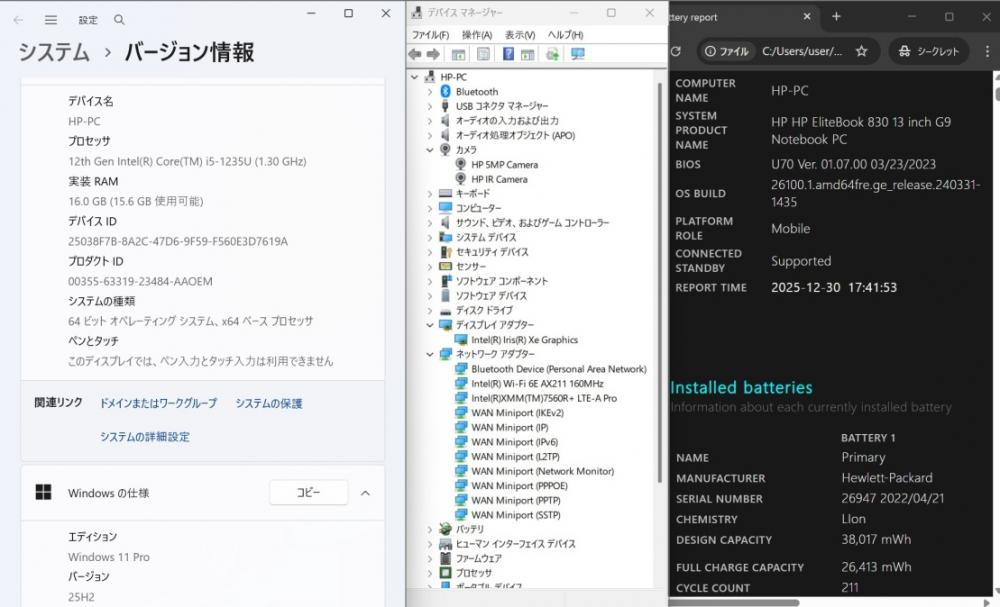
Task: Close the battery report browser tab
Action: (x=807, y=17)
